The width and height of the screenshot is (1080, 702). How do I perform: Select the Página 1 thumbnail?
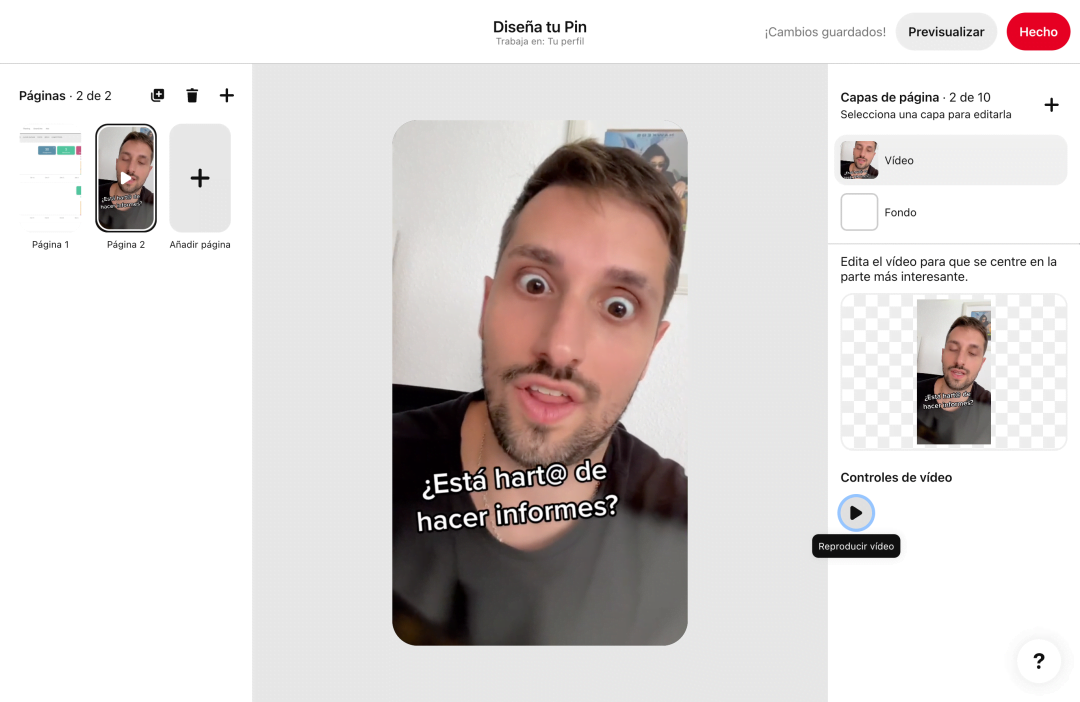click(x=51, y=178)
